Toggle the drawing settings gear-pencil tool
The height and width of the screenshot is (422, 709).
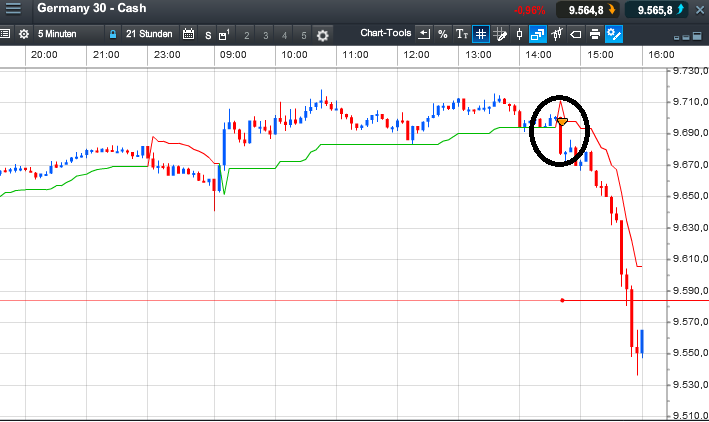614,34
